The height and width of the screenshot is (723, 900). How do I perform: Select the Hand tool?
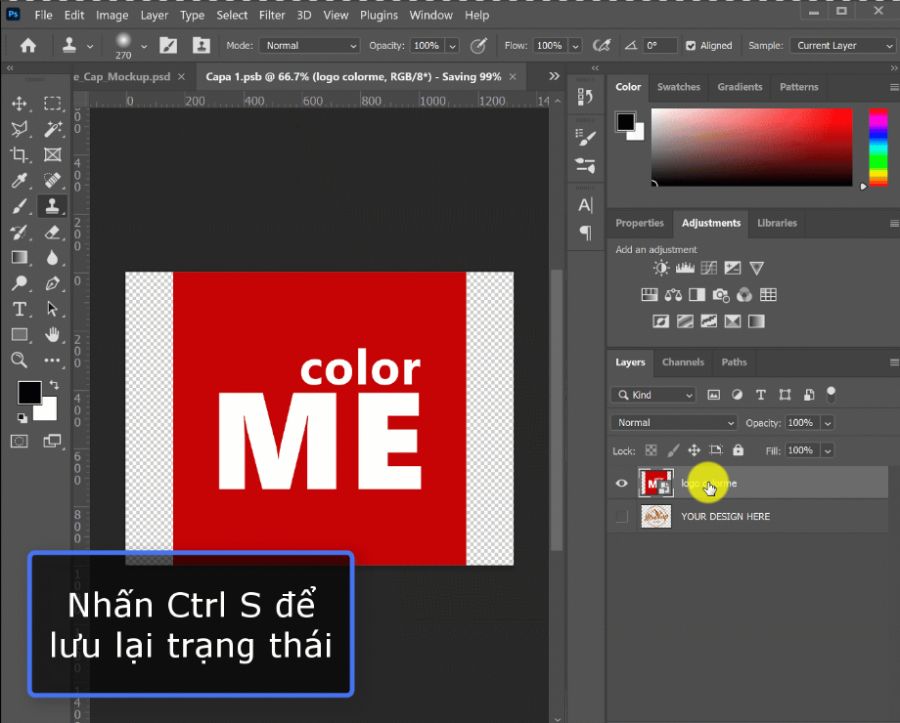tap(52, 334)
